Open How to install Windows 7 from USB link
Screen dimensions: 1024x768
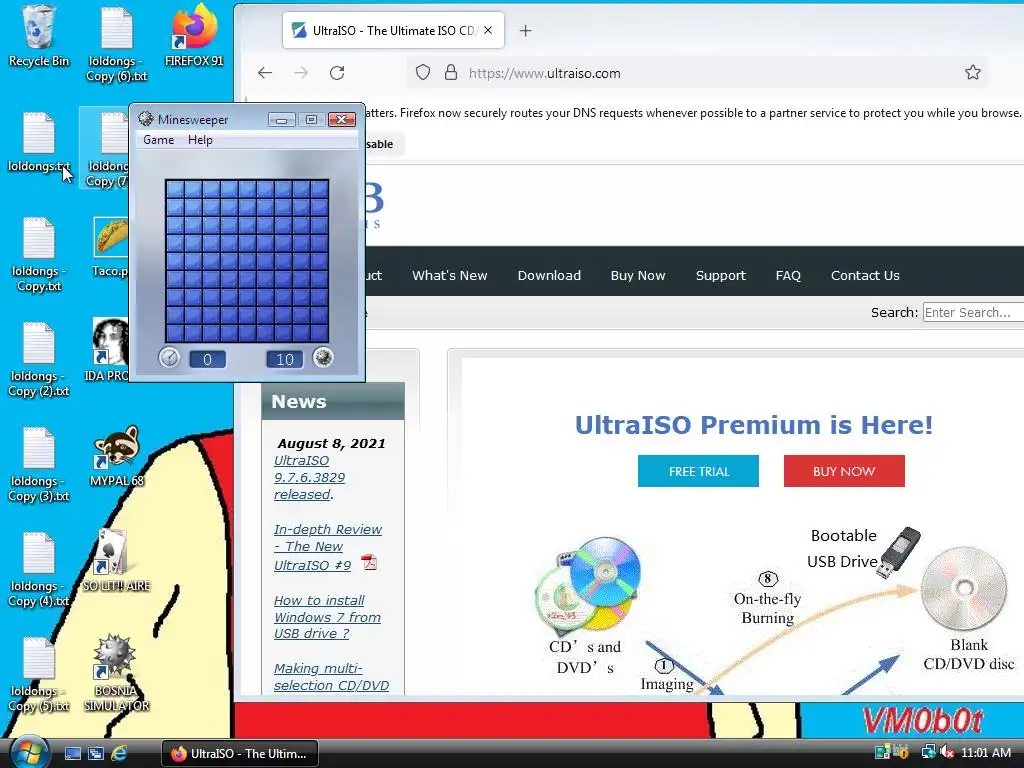tap(327, 616)
